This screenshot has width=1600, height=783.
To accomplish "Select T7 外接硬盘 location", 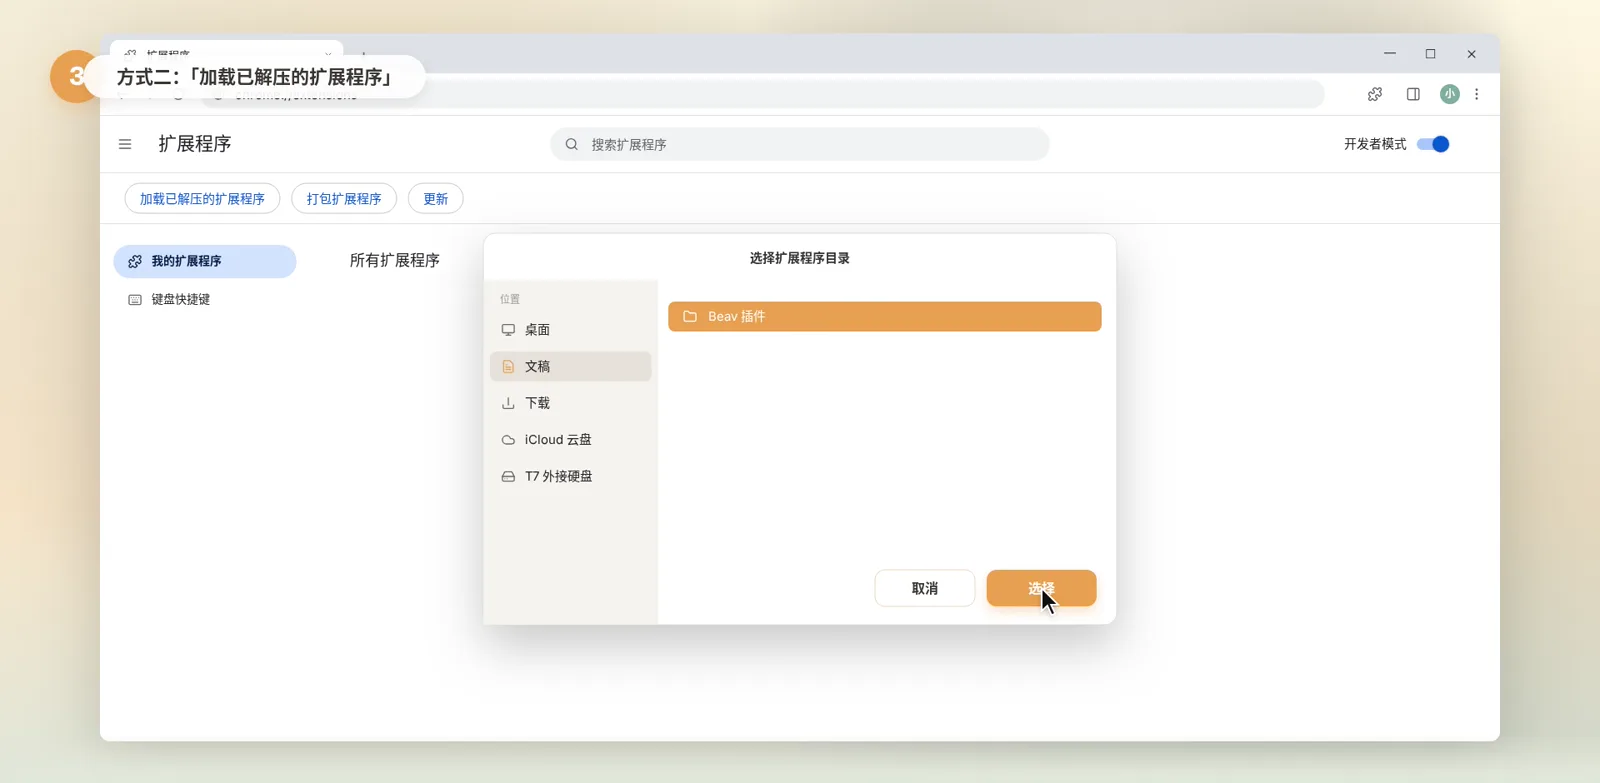I will 570,476.
